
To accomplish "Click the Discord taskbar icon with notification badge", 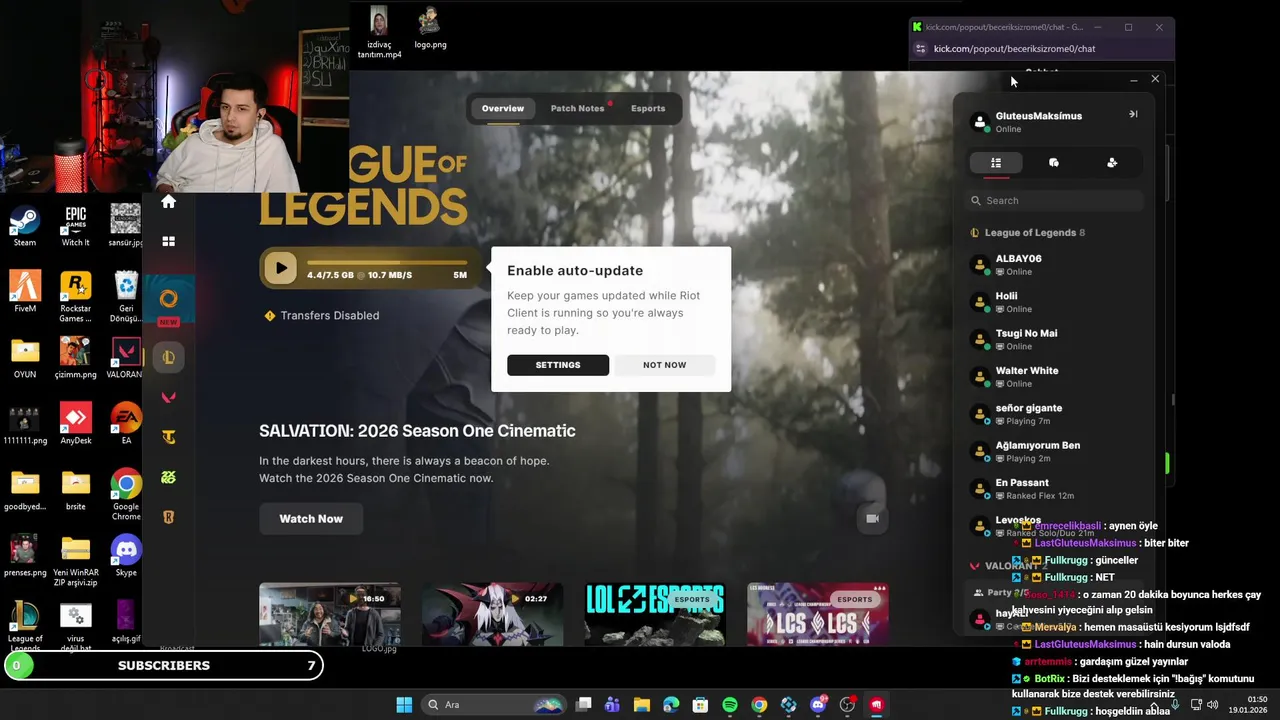I will click(x=818, y=705).
